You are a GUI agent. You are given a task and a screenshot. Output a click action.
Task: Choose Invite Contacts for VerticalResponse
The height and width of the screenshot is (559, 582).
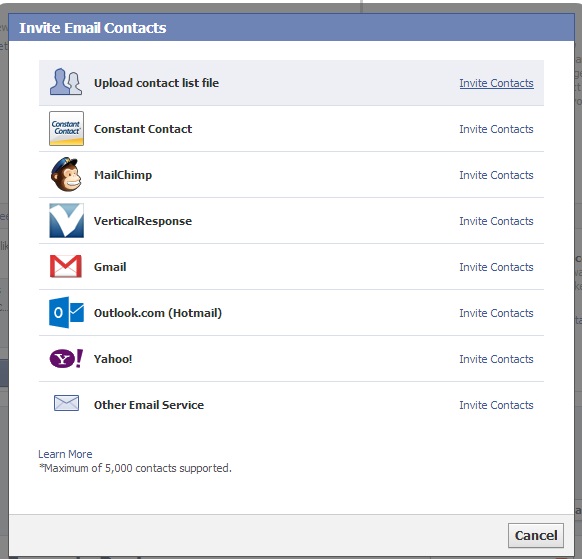(496, 221)
